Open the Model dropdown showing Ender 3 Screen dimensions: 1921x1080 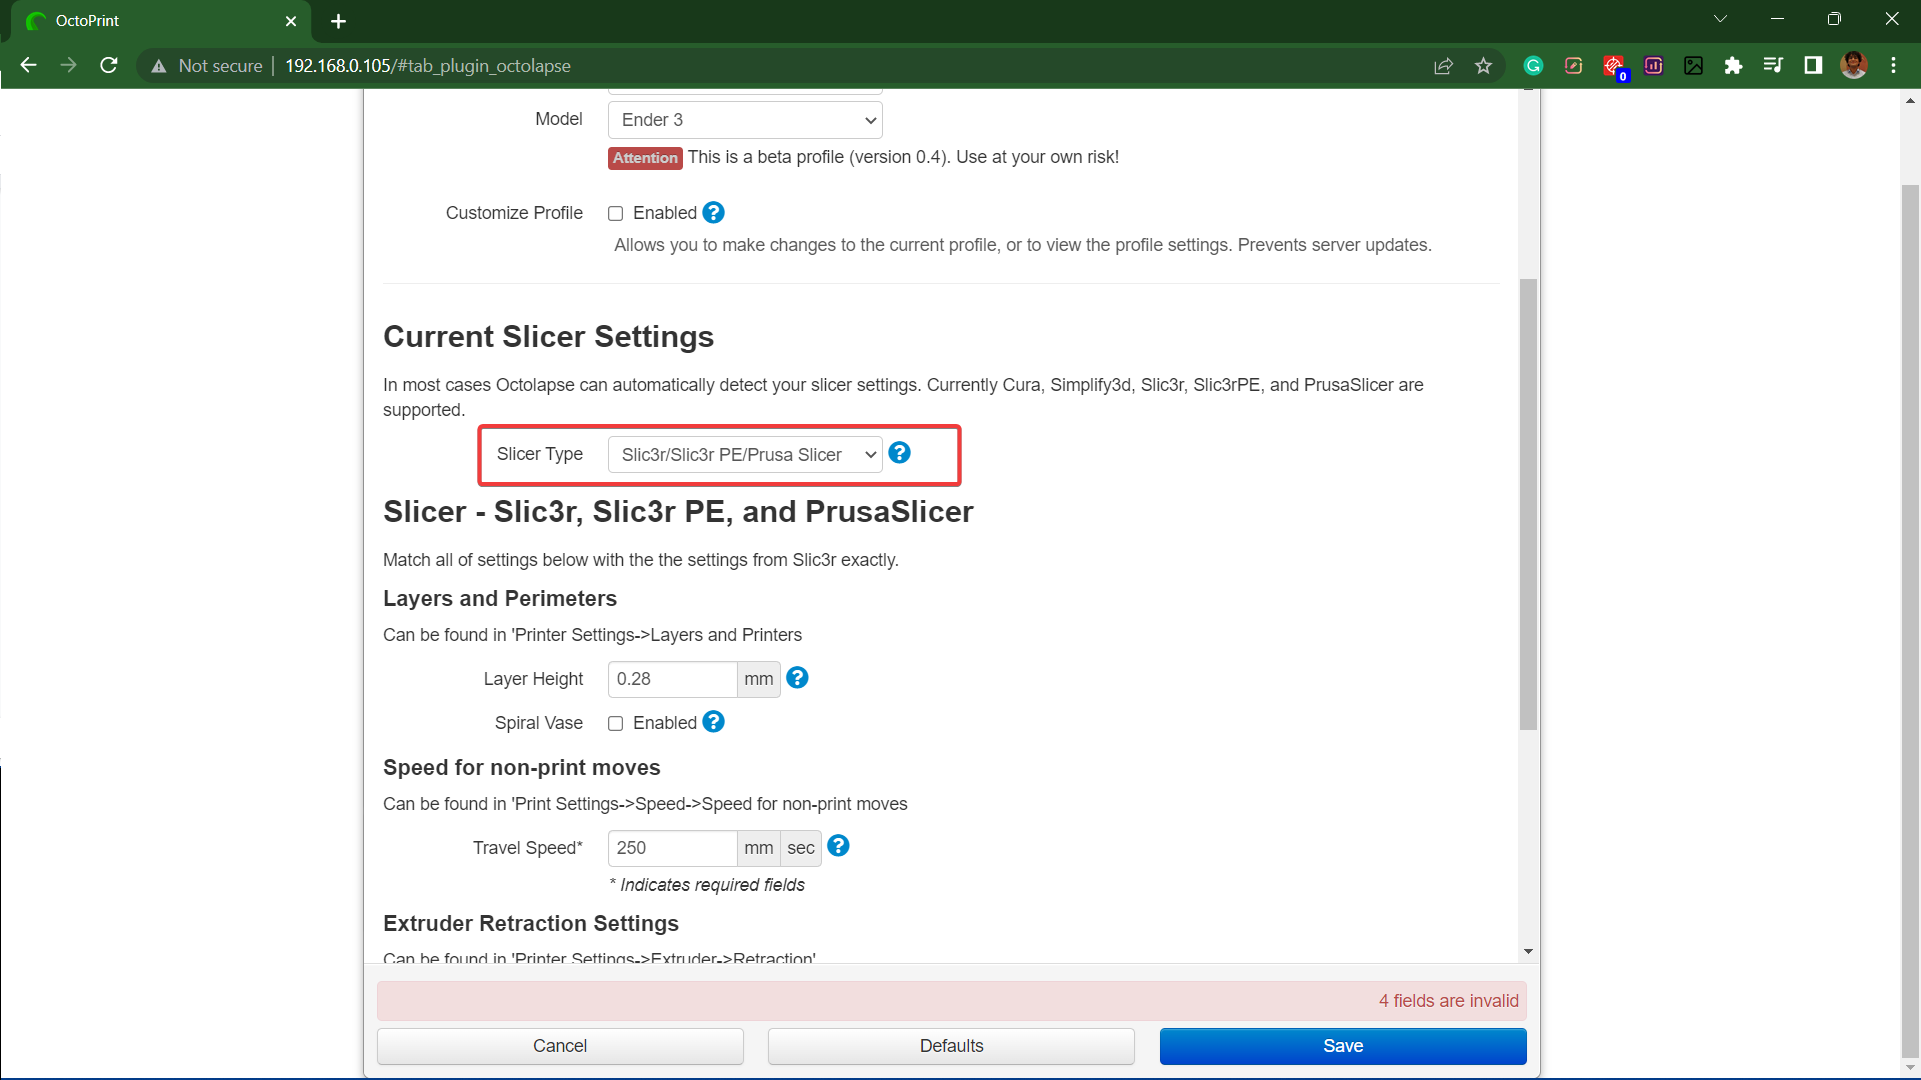tap(745, 120)
